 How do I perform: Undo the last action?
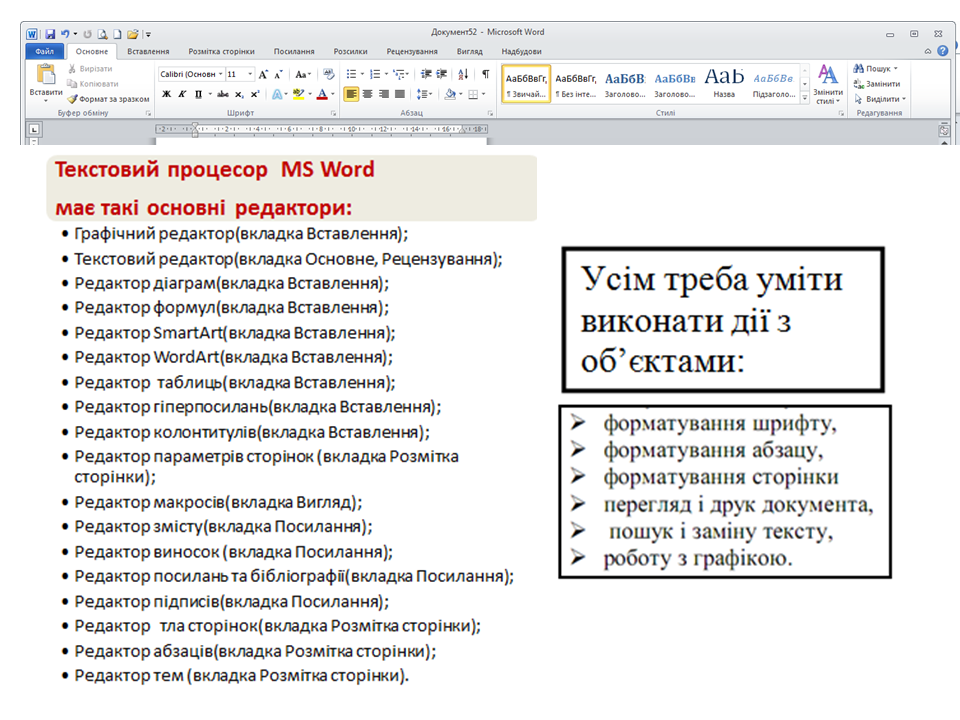coord(64,34)
